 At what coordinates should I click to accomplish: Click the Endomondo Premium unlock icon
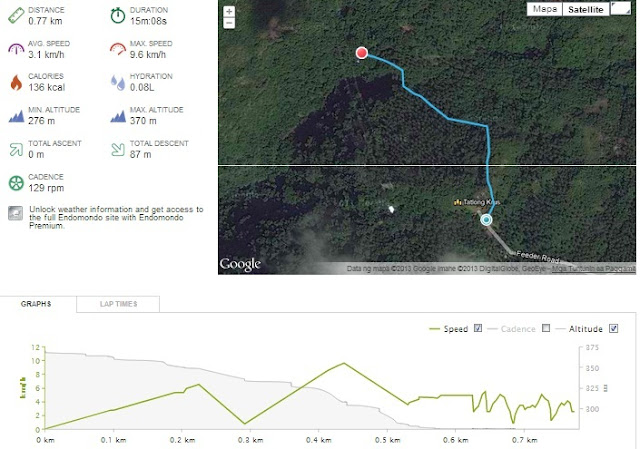pos(16,213)
